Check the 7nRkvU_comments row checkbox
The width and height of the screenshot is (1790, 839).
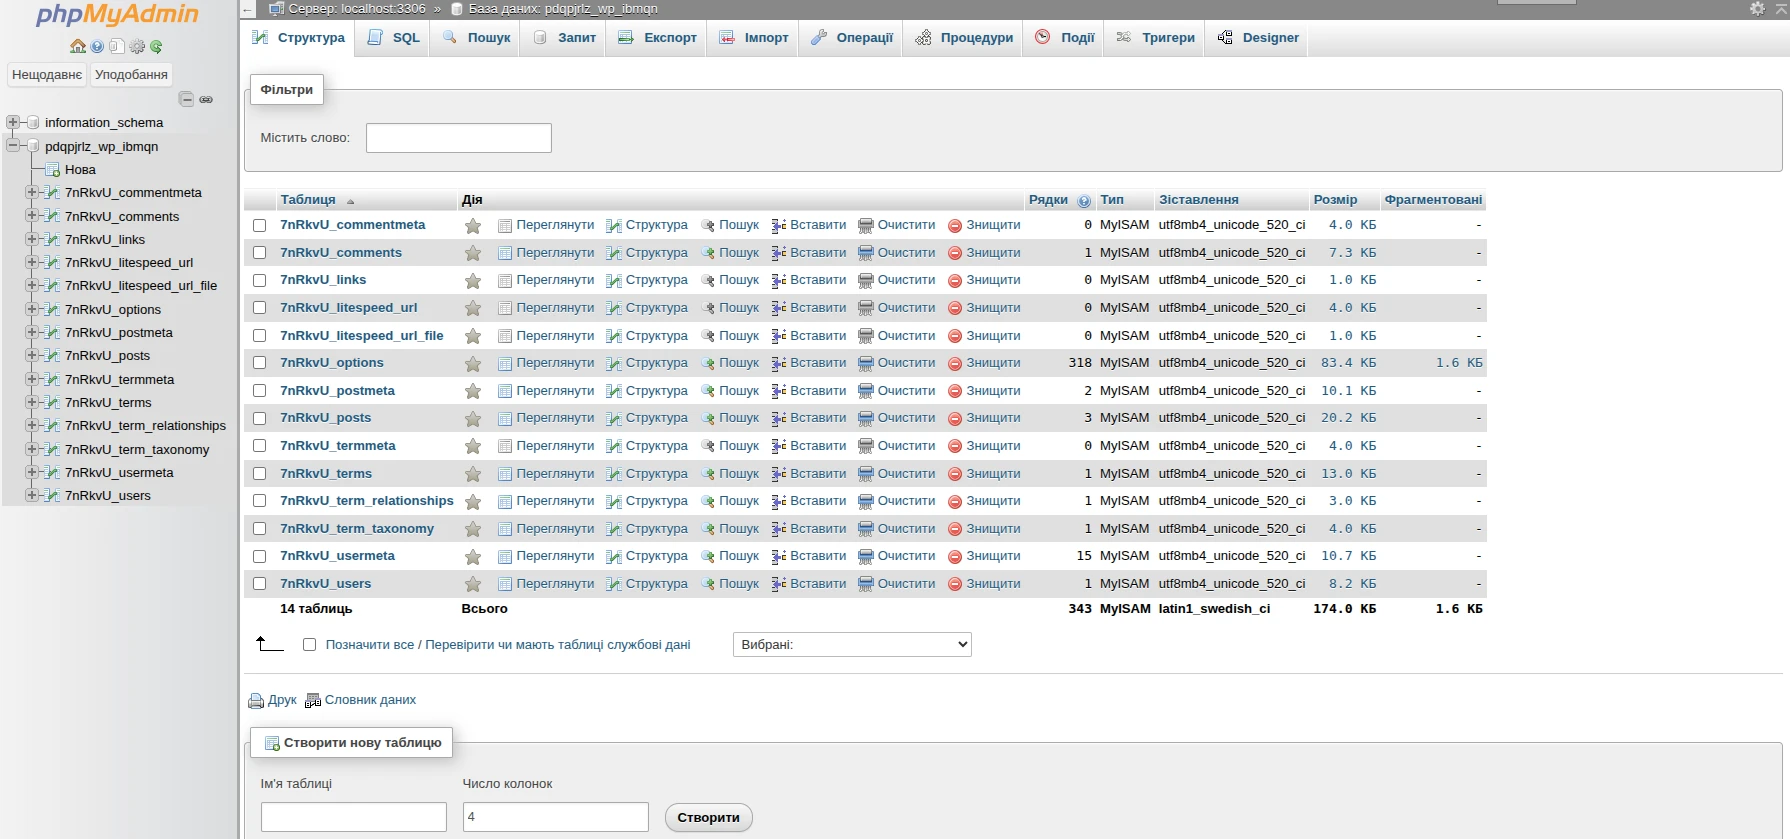260,253
